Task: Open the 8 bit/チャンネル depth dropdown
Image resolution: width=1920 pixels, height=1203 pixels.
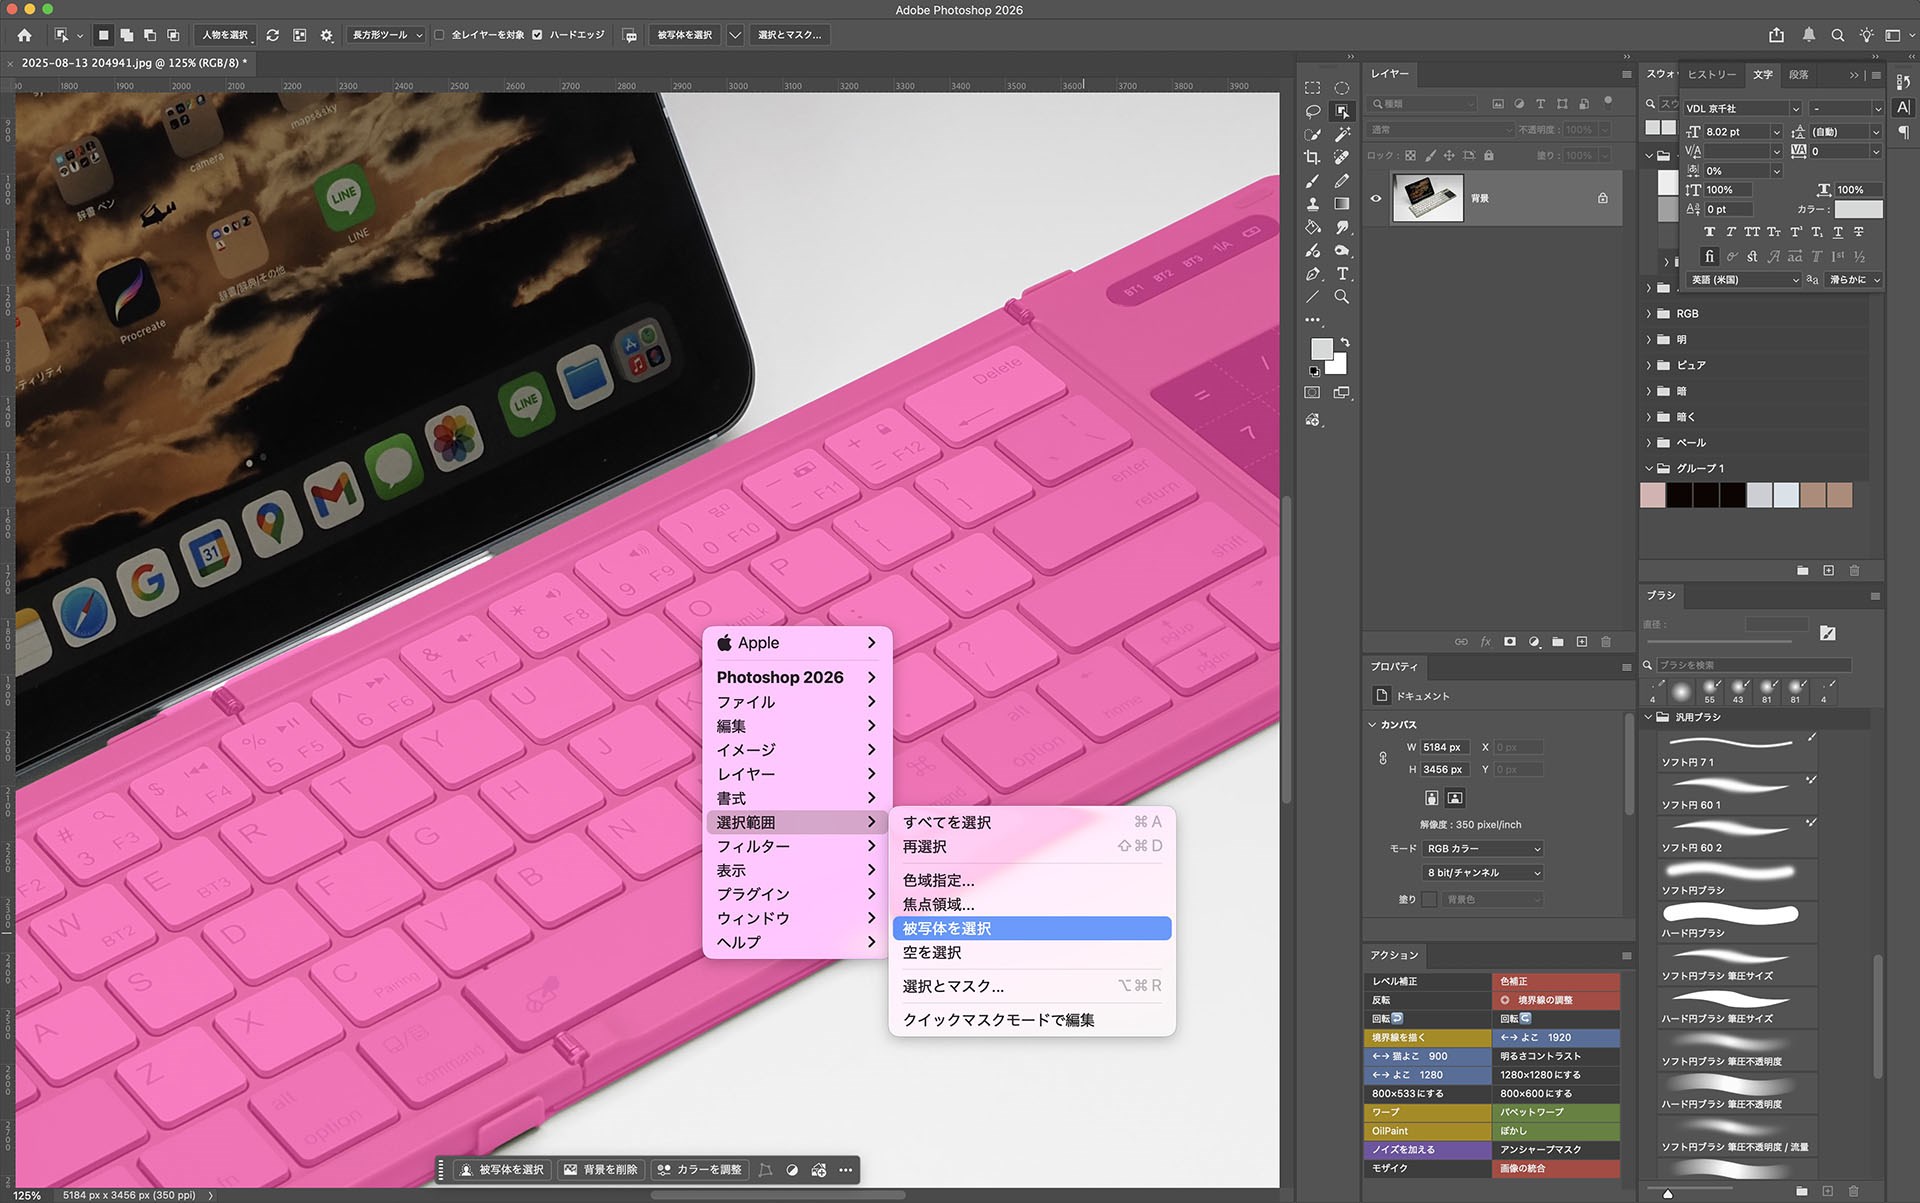Action: point(1481,872)
